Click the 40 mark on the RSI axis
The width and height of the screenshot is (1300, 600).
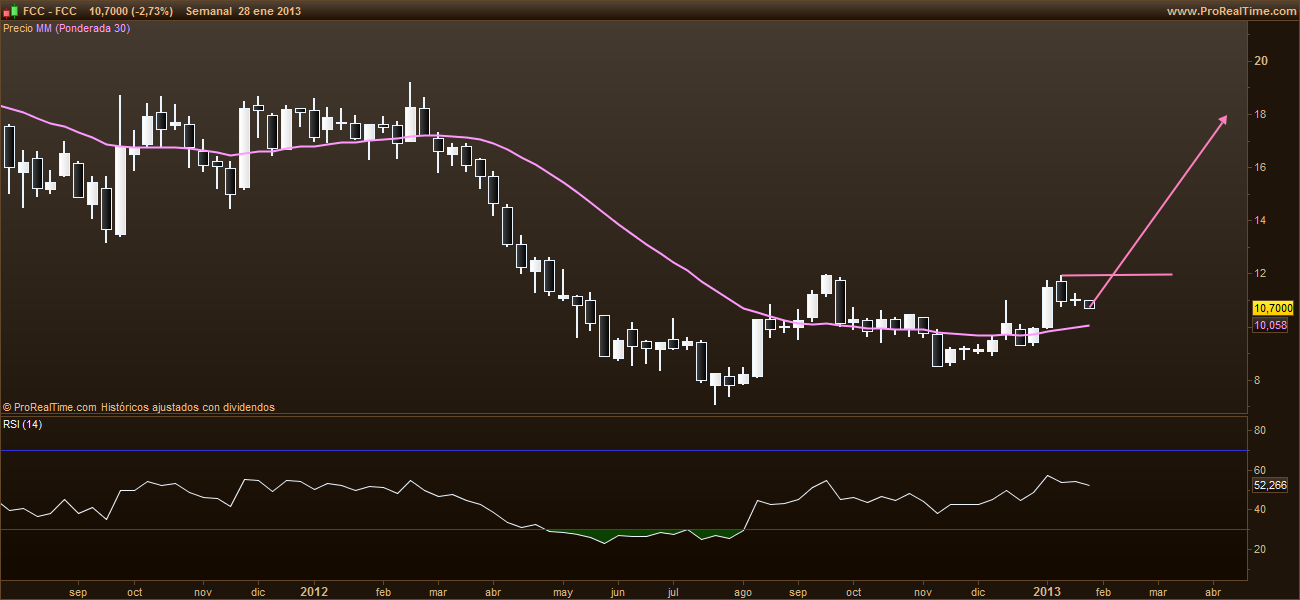pyautogui.click(x=1261, y=510)
